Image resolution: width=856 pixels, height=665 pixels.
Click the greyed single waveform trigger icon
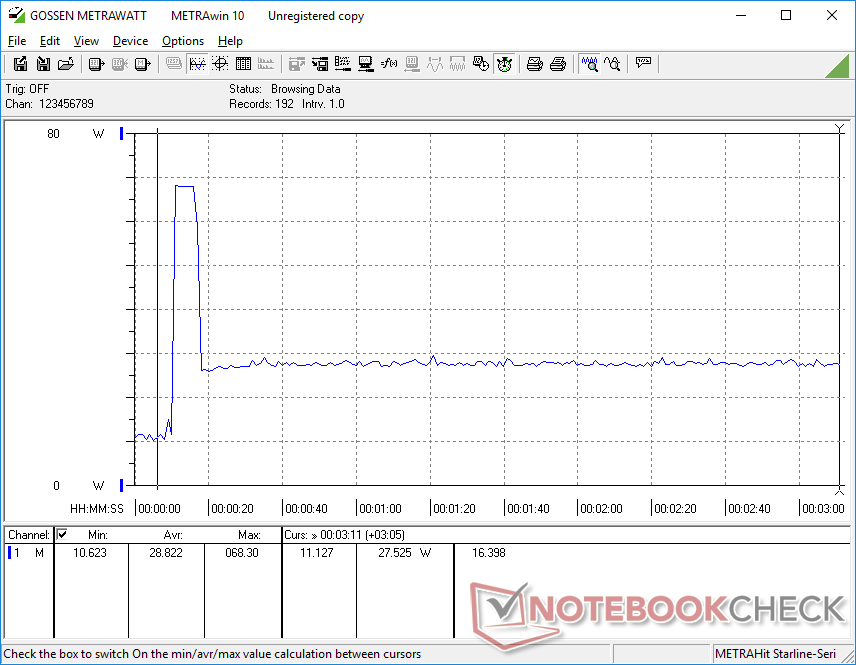click(x=435, y=64)
